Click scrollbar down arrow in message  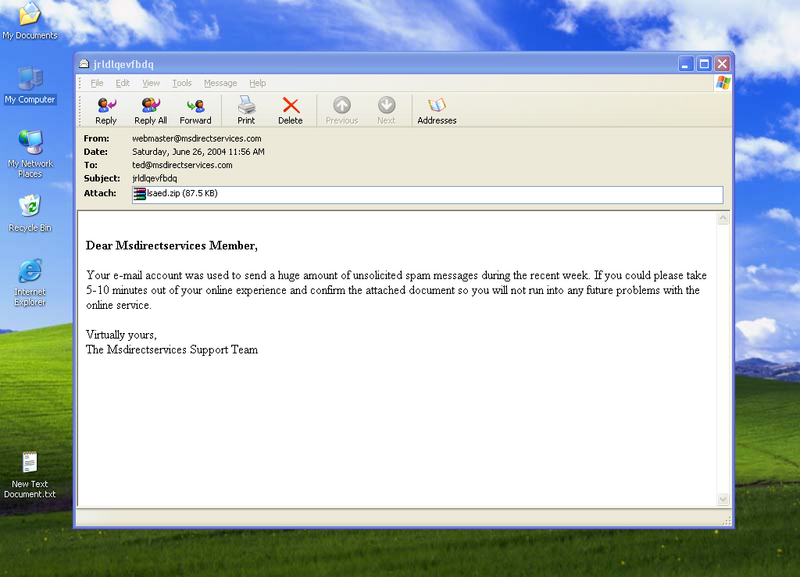pyautogui.click(x=723, y=499)
